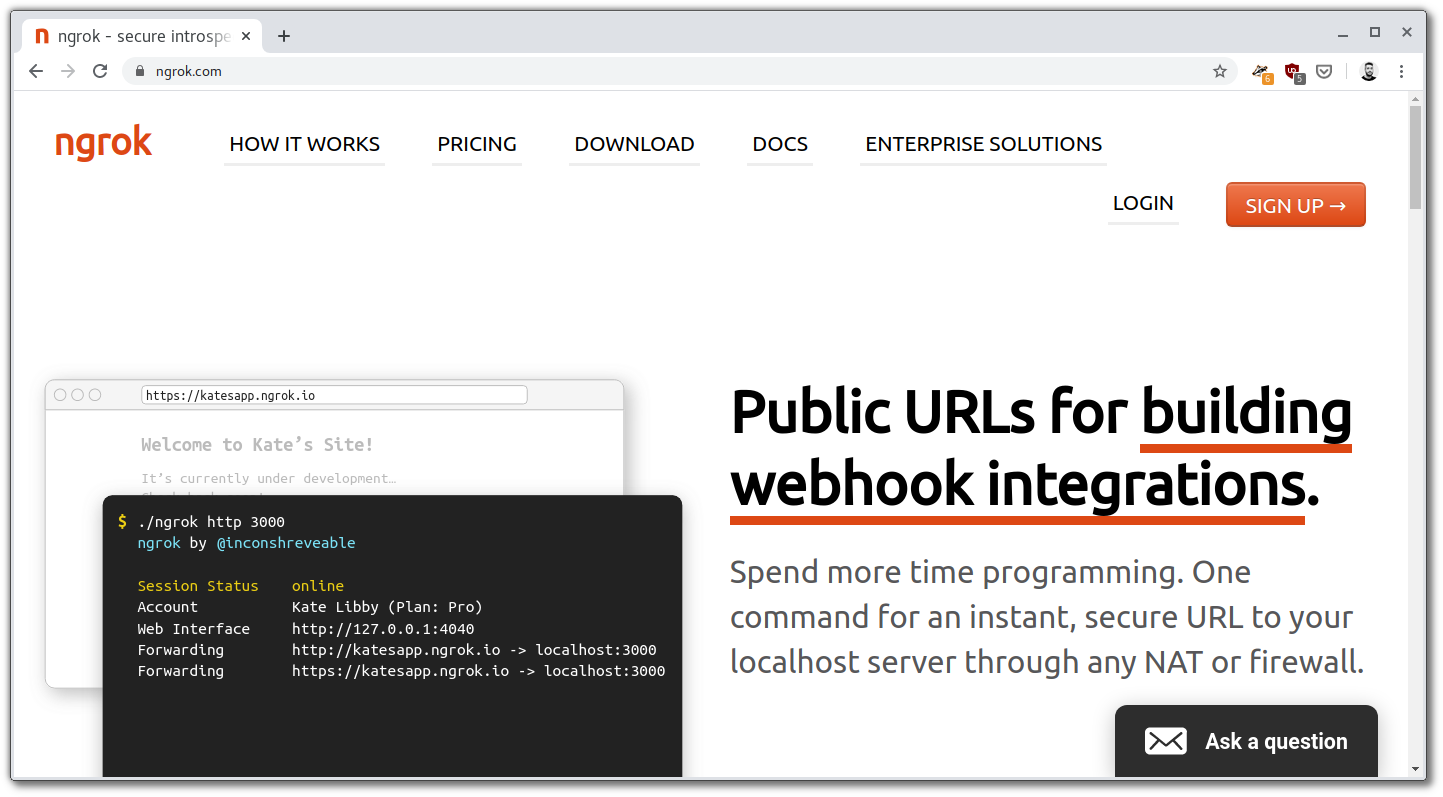Screen dimensions: 1443x797
Task: View site security info via the padlock
Action: pos(139,71)
